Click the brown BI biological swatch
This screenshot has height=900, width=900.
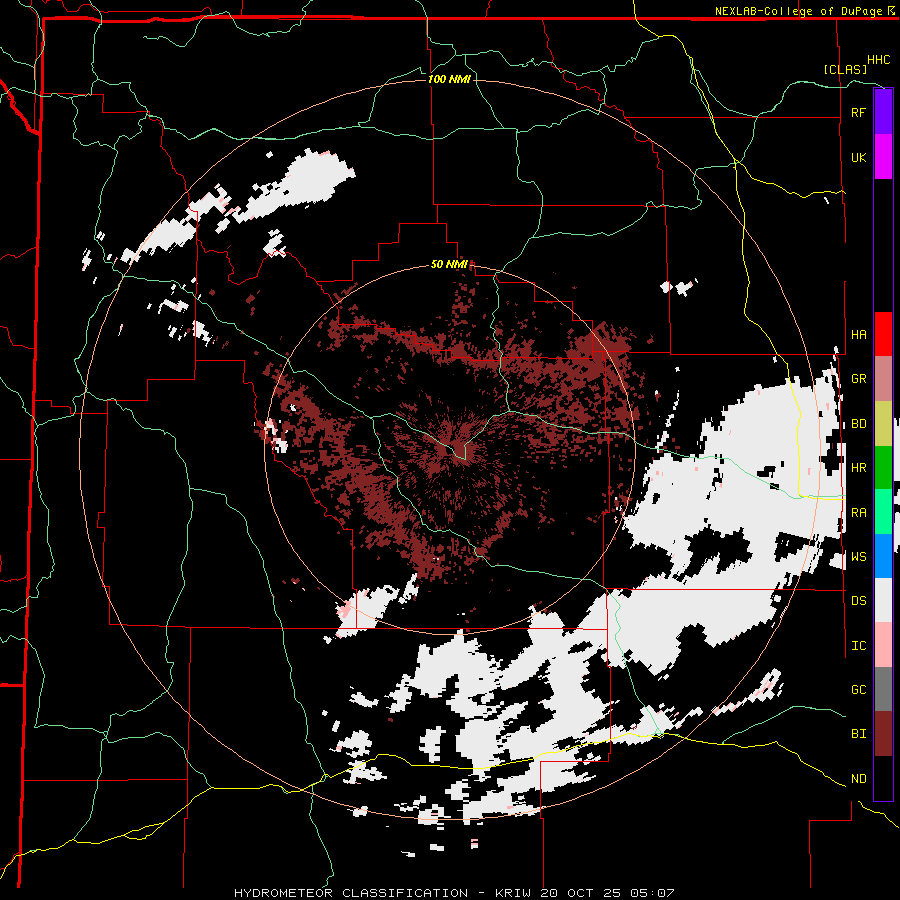pos(883,734)
